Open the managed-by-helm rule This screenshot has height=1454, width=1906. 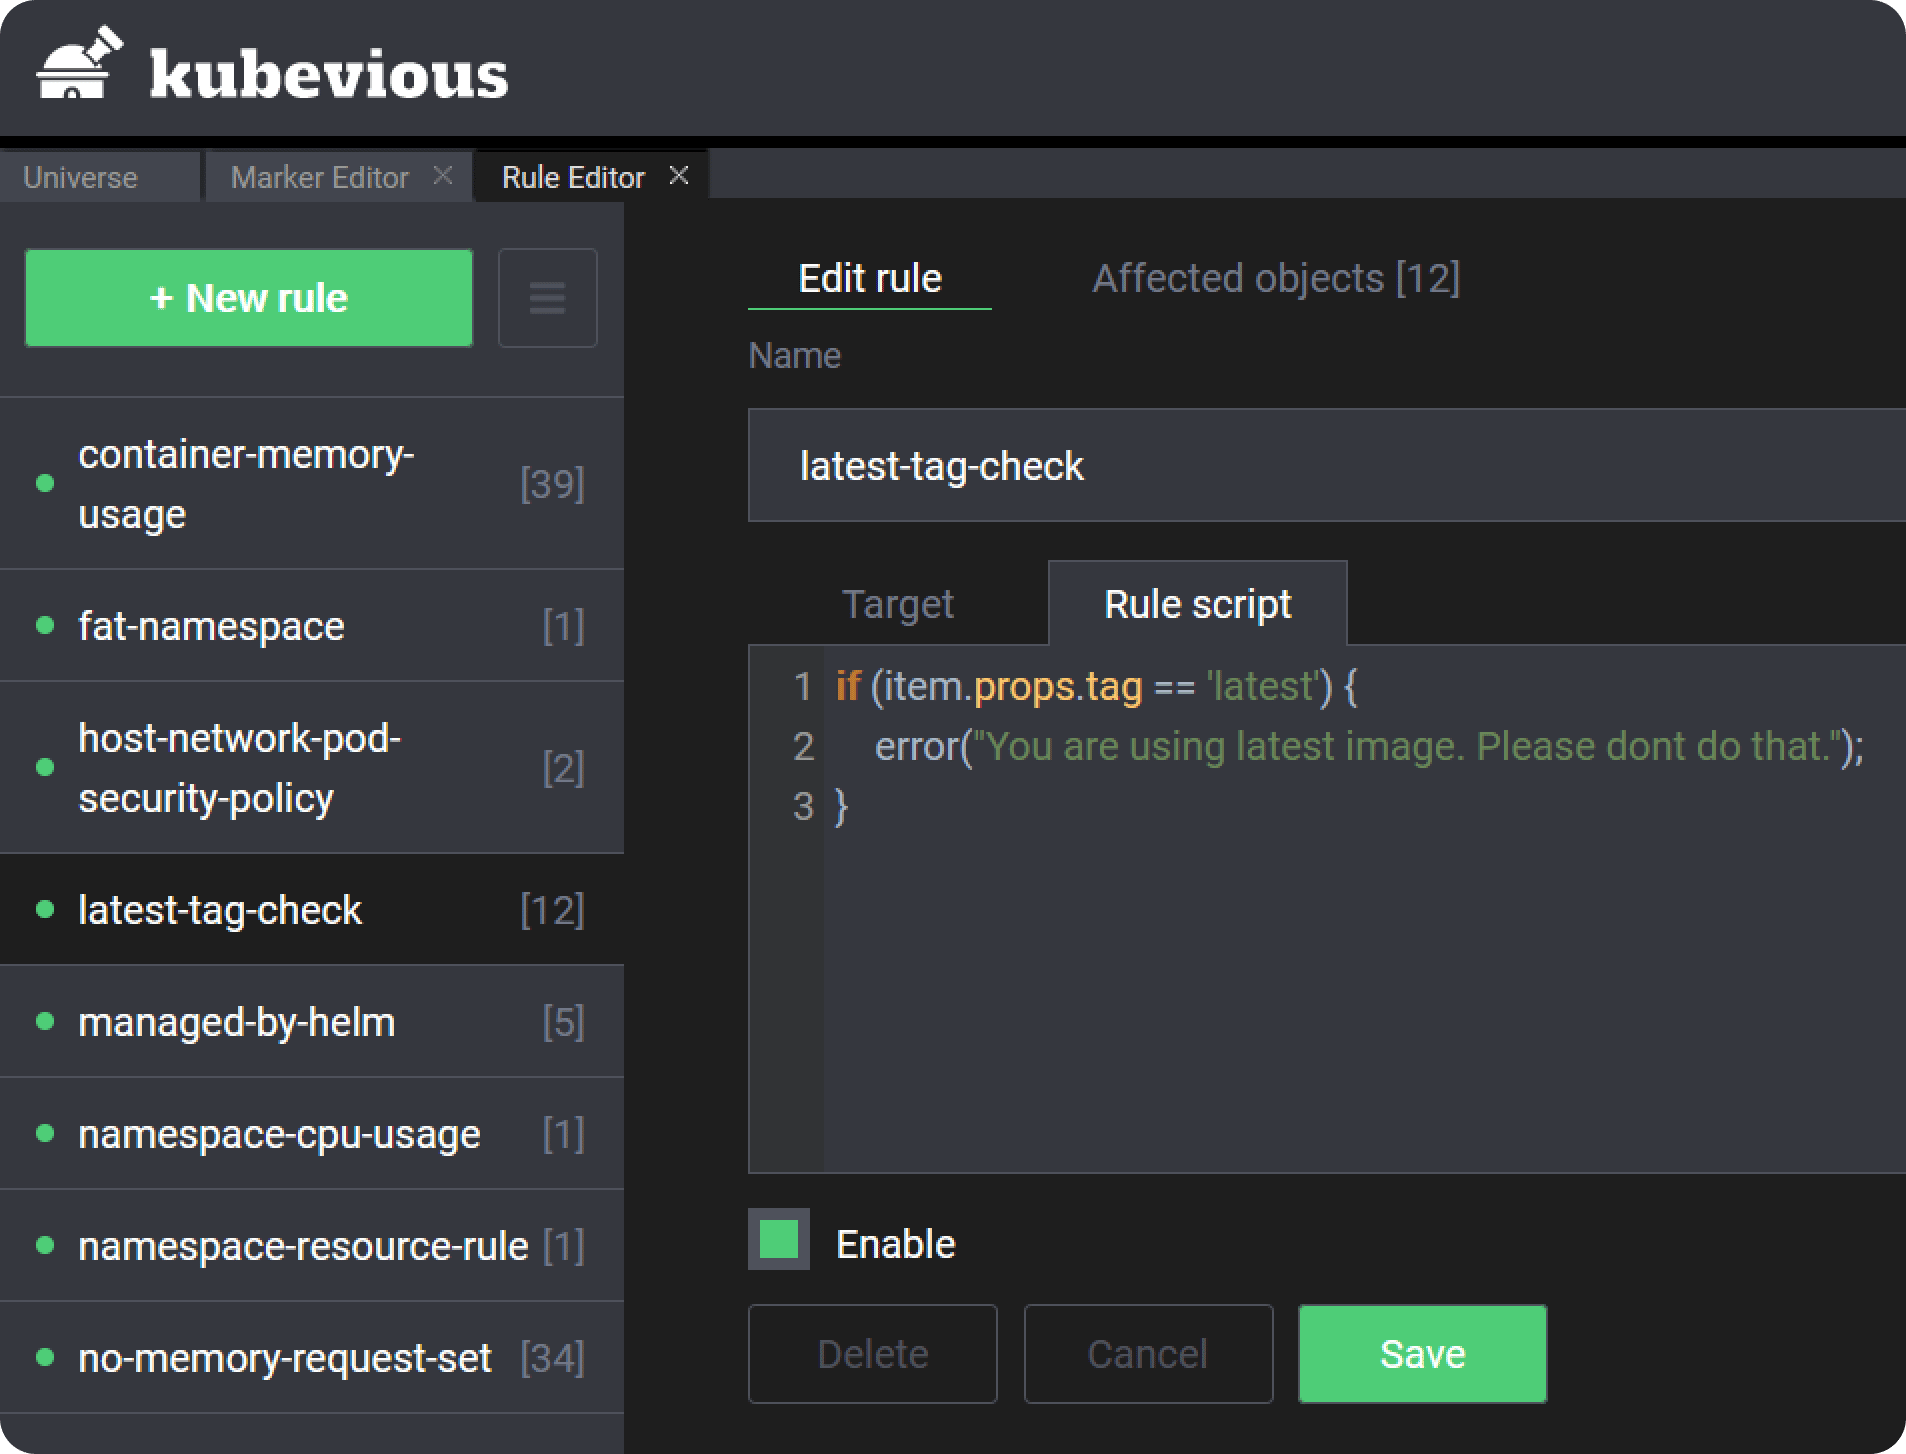click(x=312, y=1022)
